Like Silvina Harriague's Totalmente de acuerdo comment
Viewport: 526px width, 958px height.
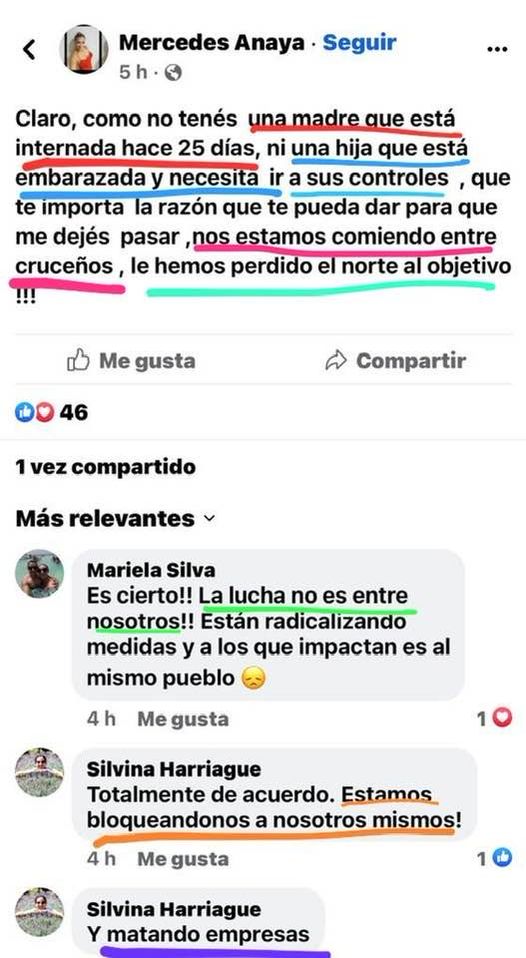point(183,859)
